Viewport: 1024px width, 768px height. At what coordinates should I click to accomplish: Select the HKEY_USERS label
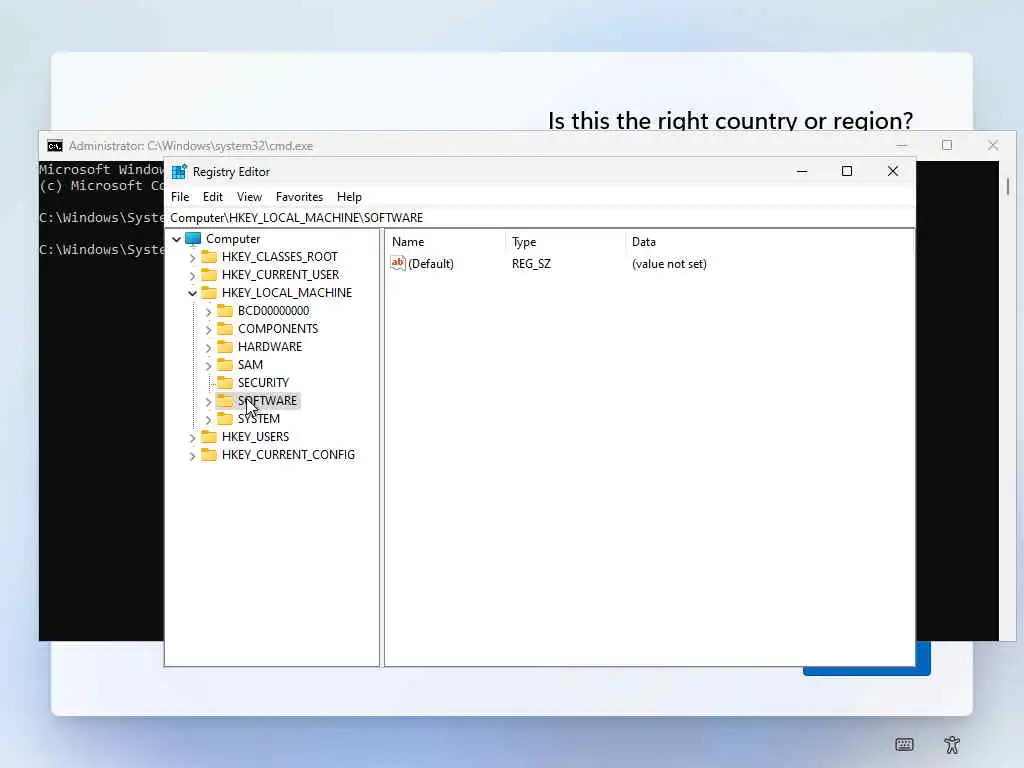pos(255,437)
